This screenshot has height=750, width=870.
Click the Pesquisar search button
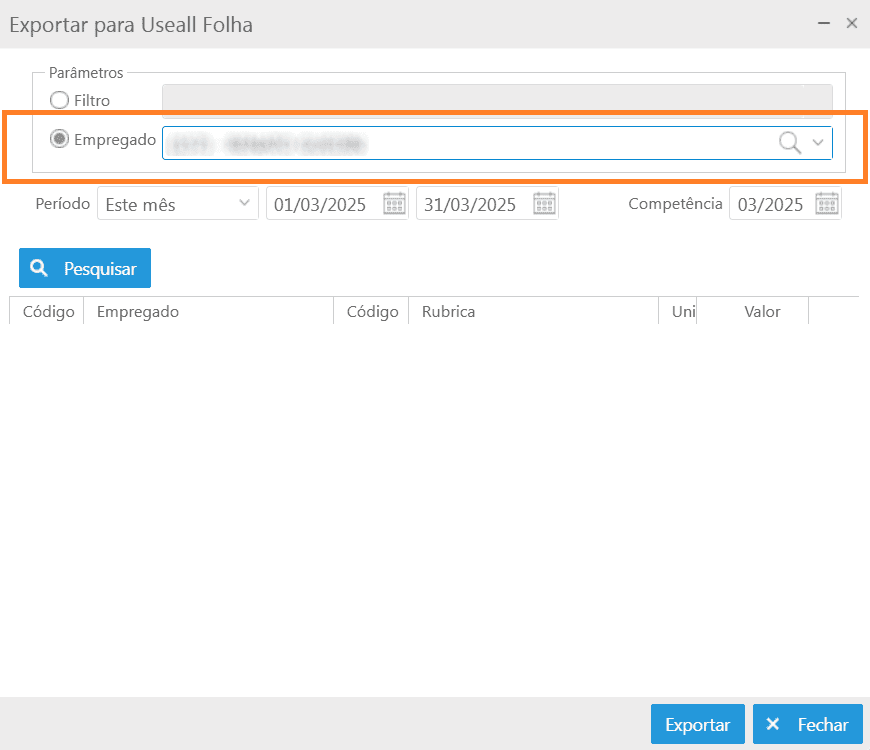pyautogui.click(x=85, y=268)
